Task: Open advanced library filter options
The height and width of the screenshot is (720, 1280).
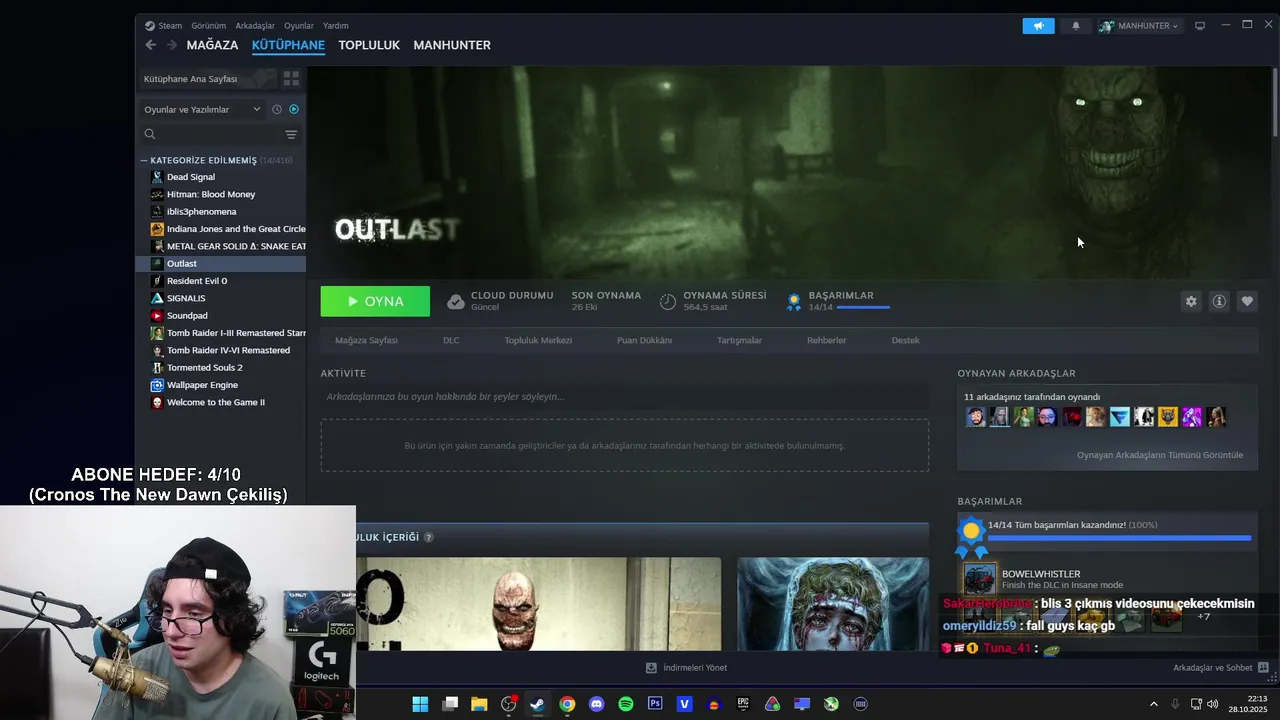Action: [291, 134]
